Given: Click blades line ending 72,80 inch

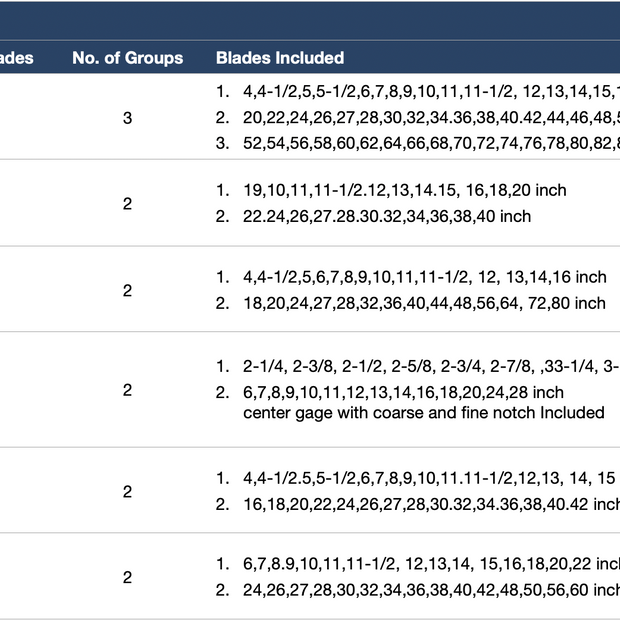Looking at the screenshot, I should pyautogui.click(x=424, y=303).
